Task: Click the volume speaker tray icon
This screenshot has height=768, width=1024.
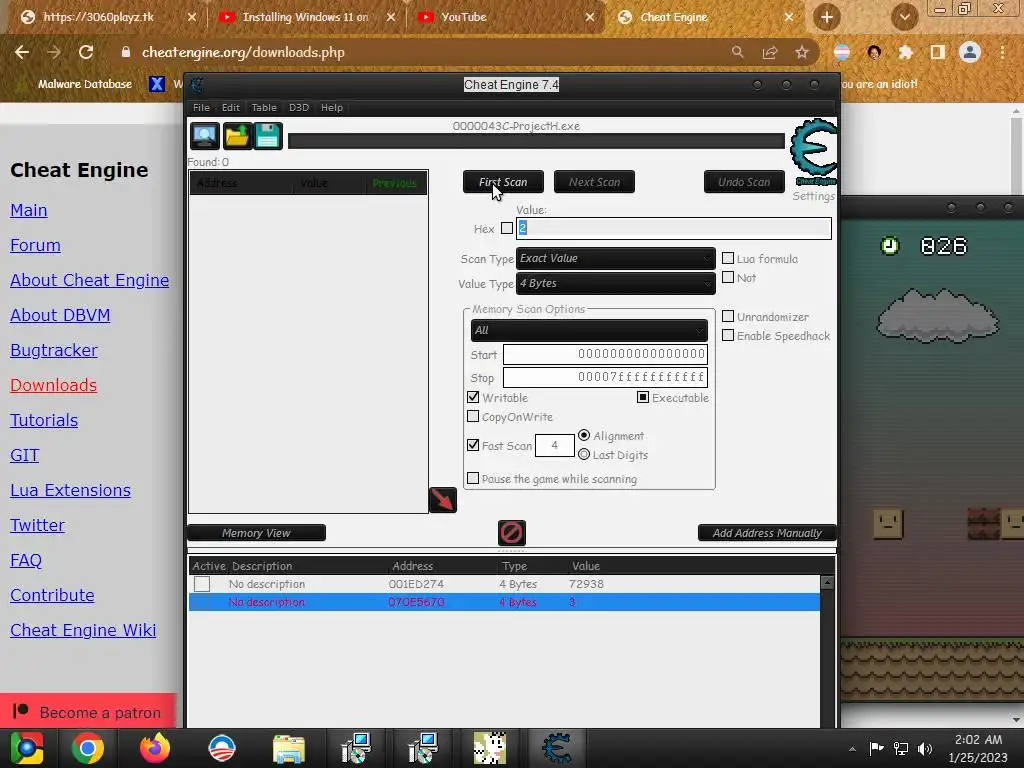Action: tap(925, 748)
